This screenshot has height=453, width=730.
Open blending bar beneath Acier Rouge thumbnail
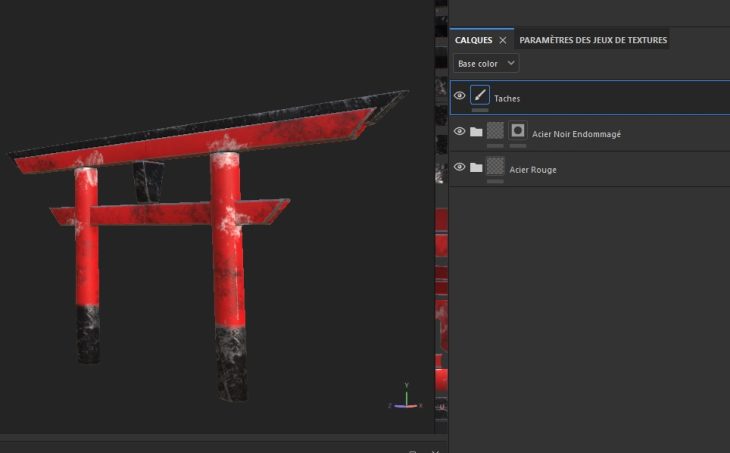tap(495, 181)
